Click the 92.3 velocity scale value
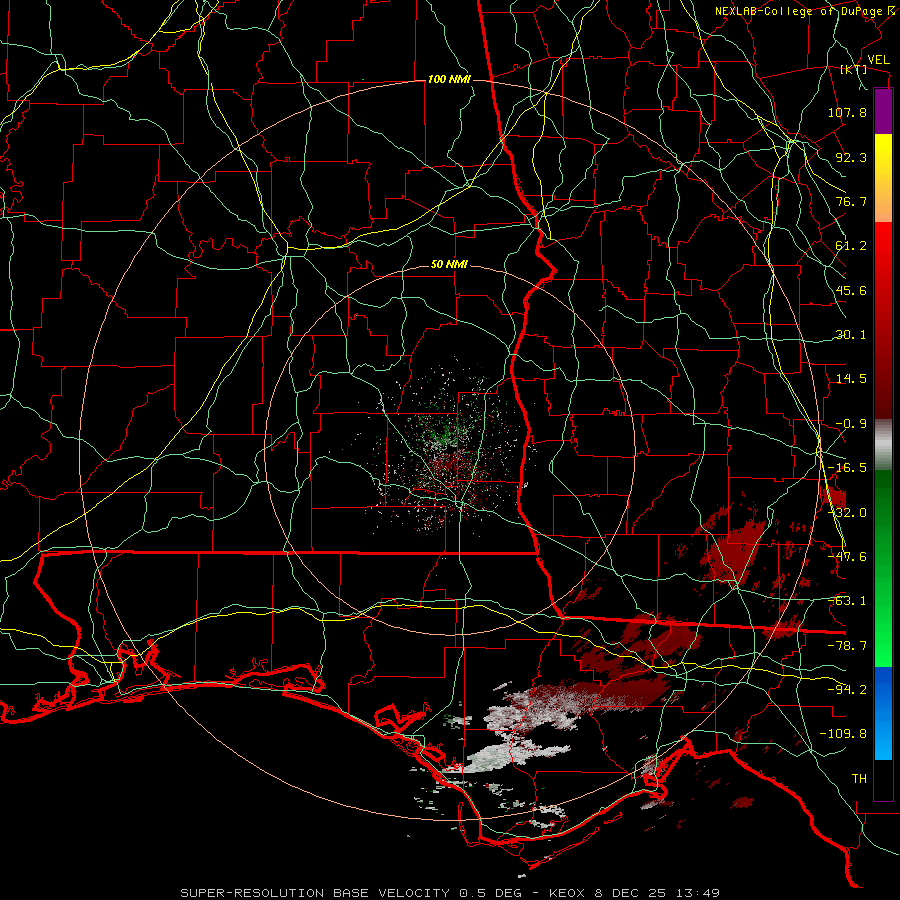The height and width of the screenshot is (900, 900). [x=851, y=157]
